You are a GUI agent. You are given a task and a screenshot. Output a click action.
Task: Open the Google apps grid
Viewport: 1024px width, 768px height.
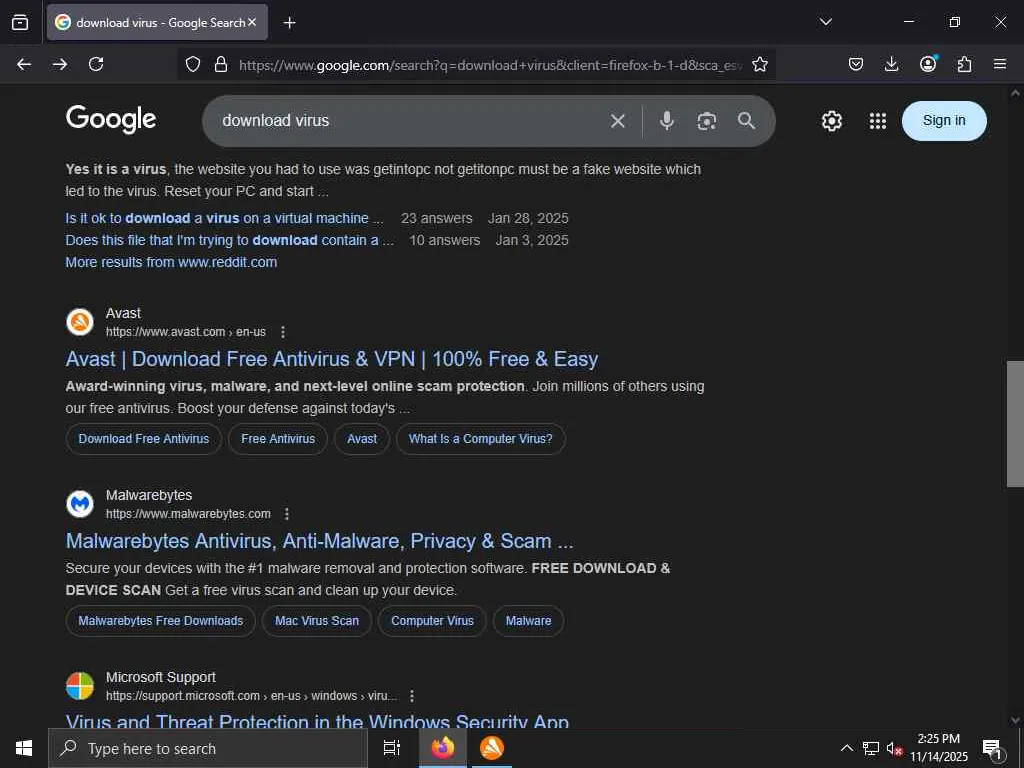(878, 121)
